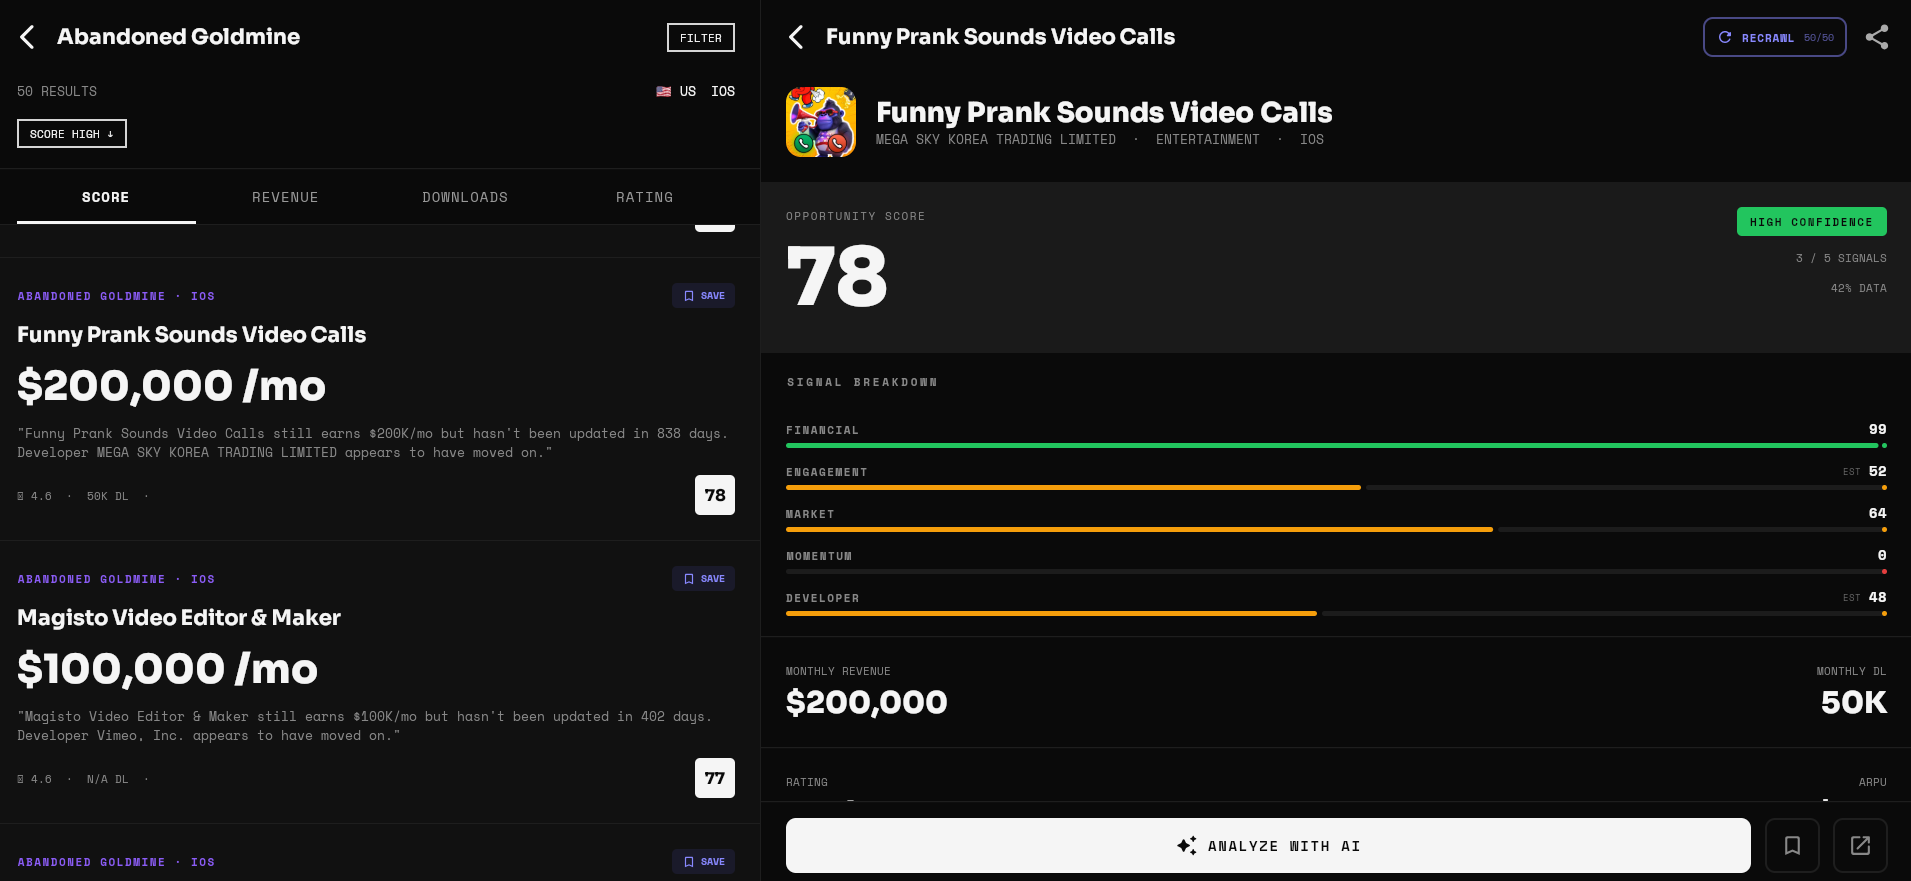Open the Score High sort dropdown

pos(72,133)
